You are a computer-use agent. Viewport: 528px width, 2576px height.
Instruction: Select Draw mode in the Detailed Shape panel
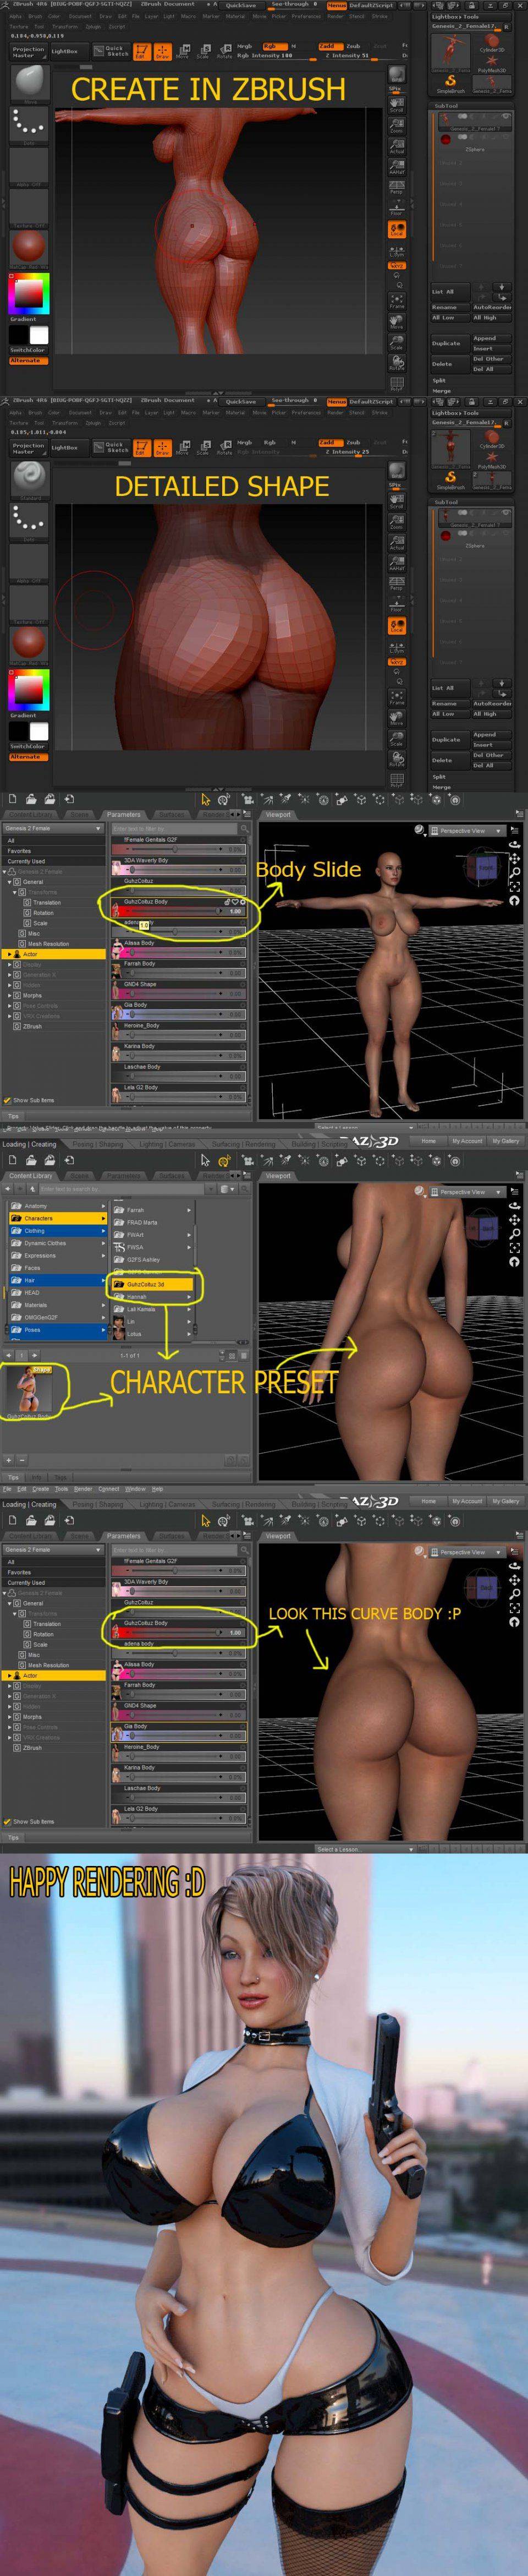(161, 448)
